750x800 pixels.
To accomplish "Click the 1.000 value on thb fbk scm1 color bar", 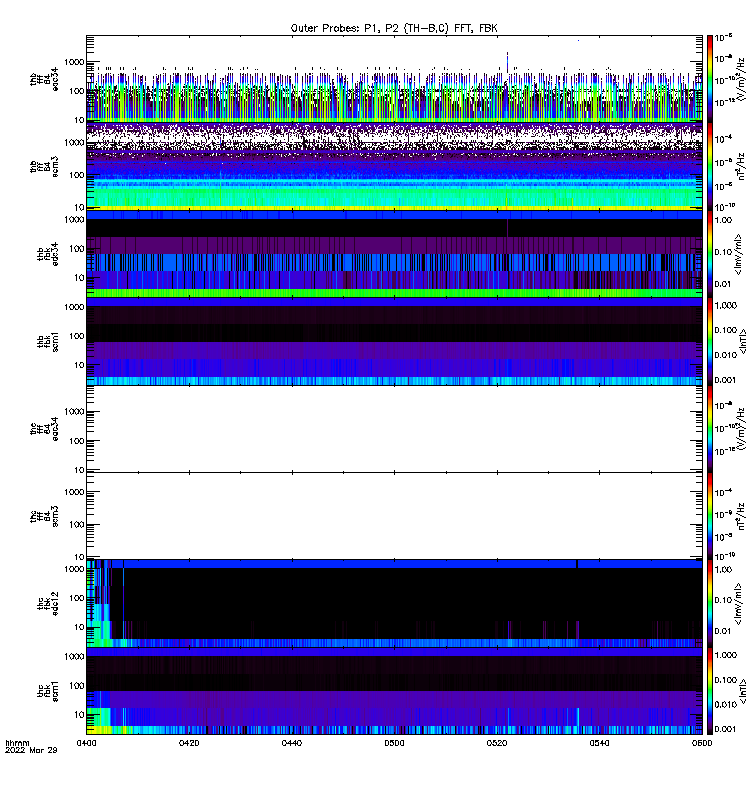I will point(726,305).
